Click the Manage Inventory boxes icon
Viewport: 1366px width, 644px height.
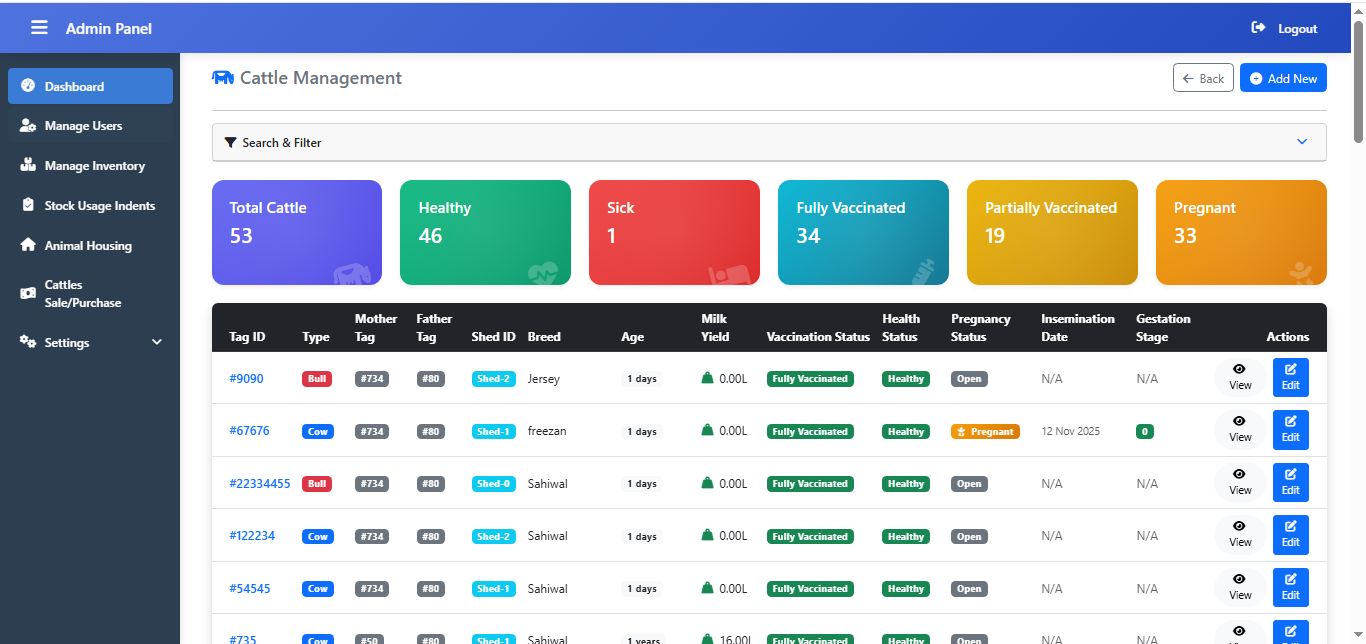point(28,166)
